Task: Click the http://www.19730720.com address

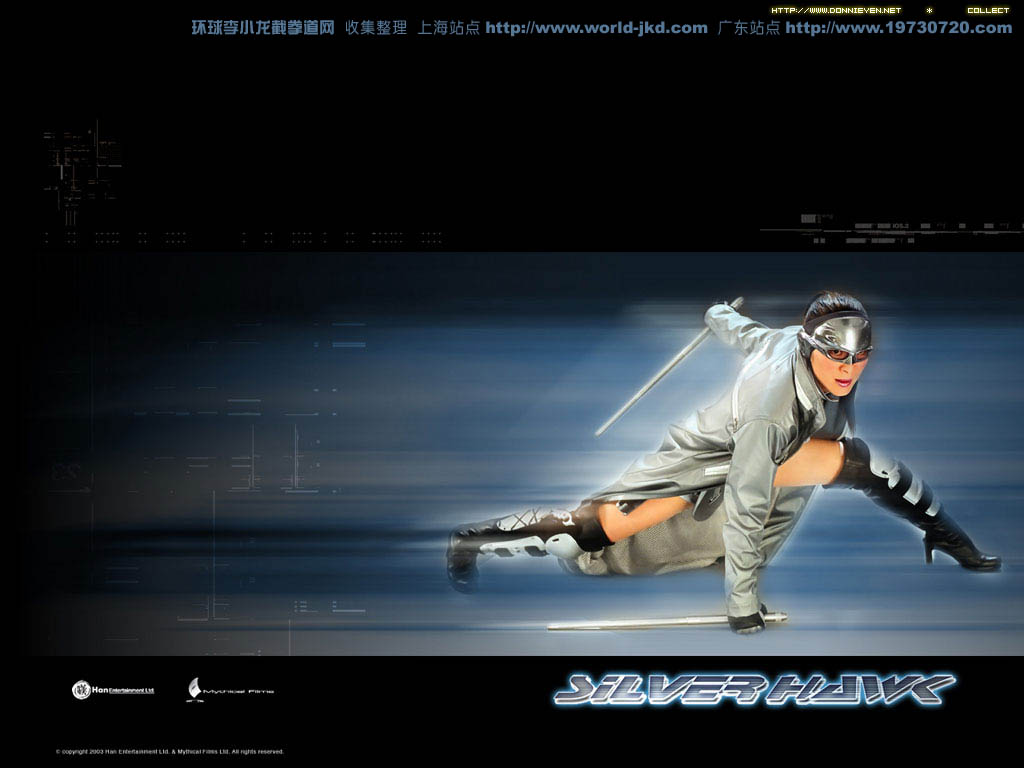Action: pos(899,28)
